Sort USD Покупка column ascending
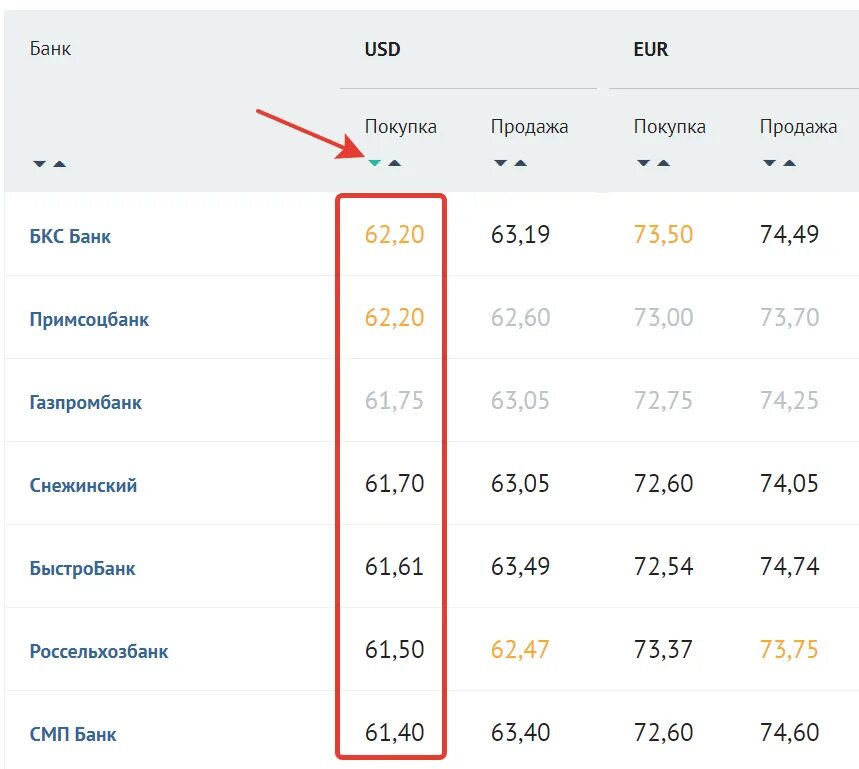The image size is (859, 769). click(x=394, y=163)
